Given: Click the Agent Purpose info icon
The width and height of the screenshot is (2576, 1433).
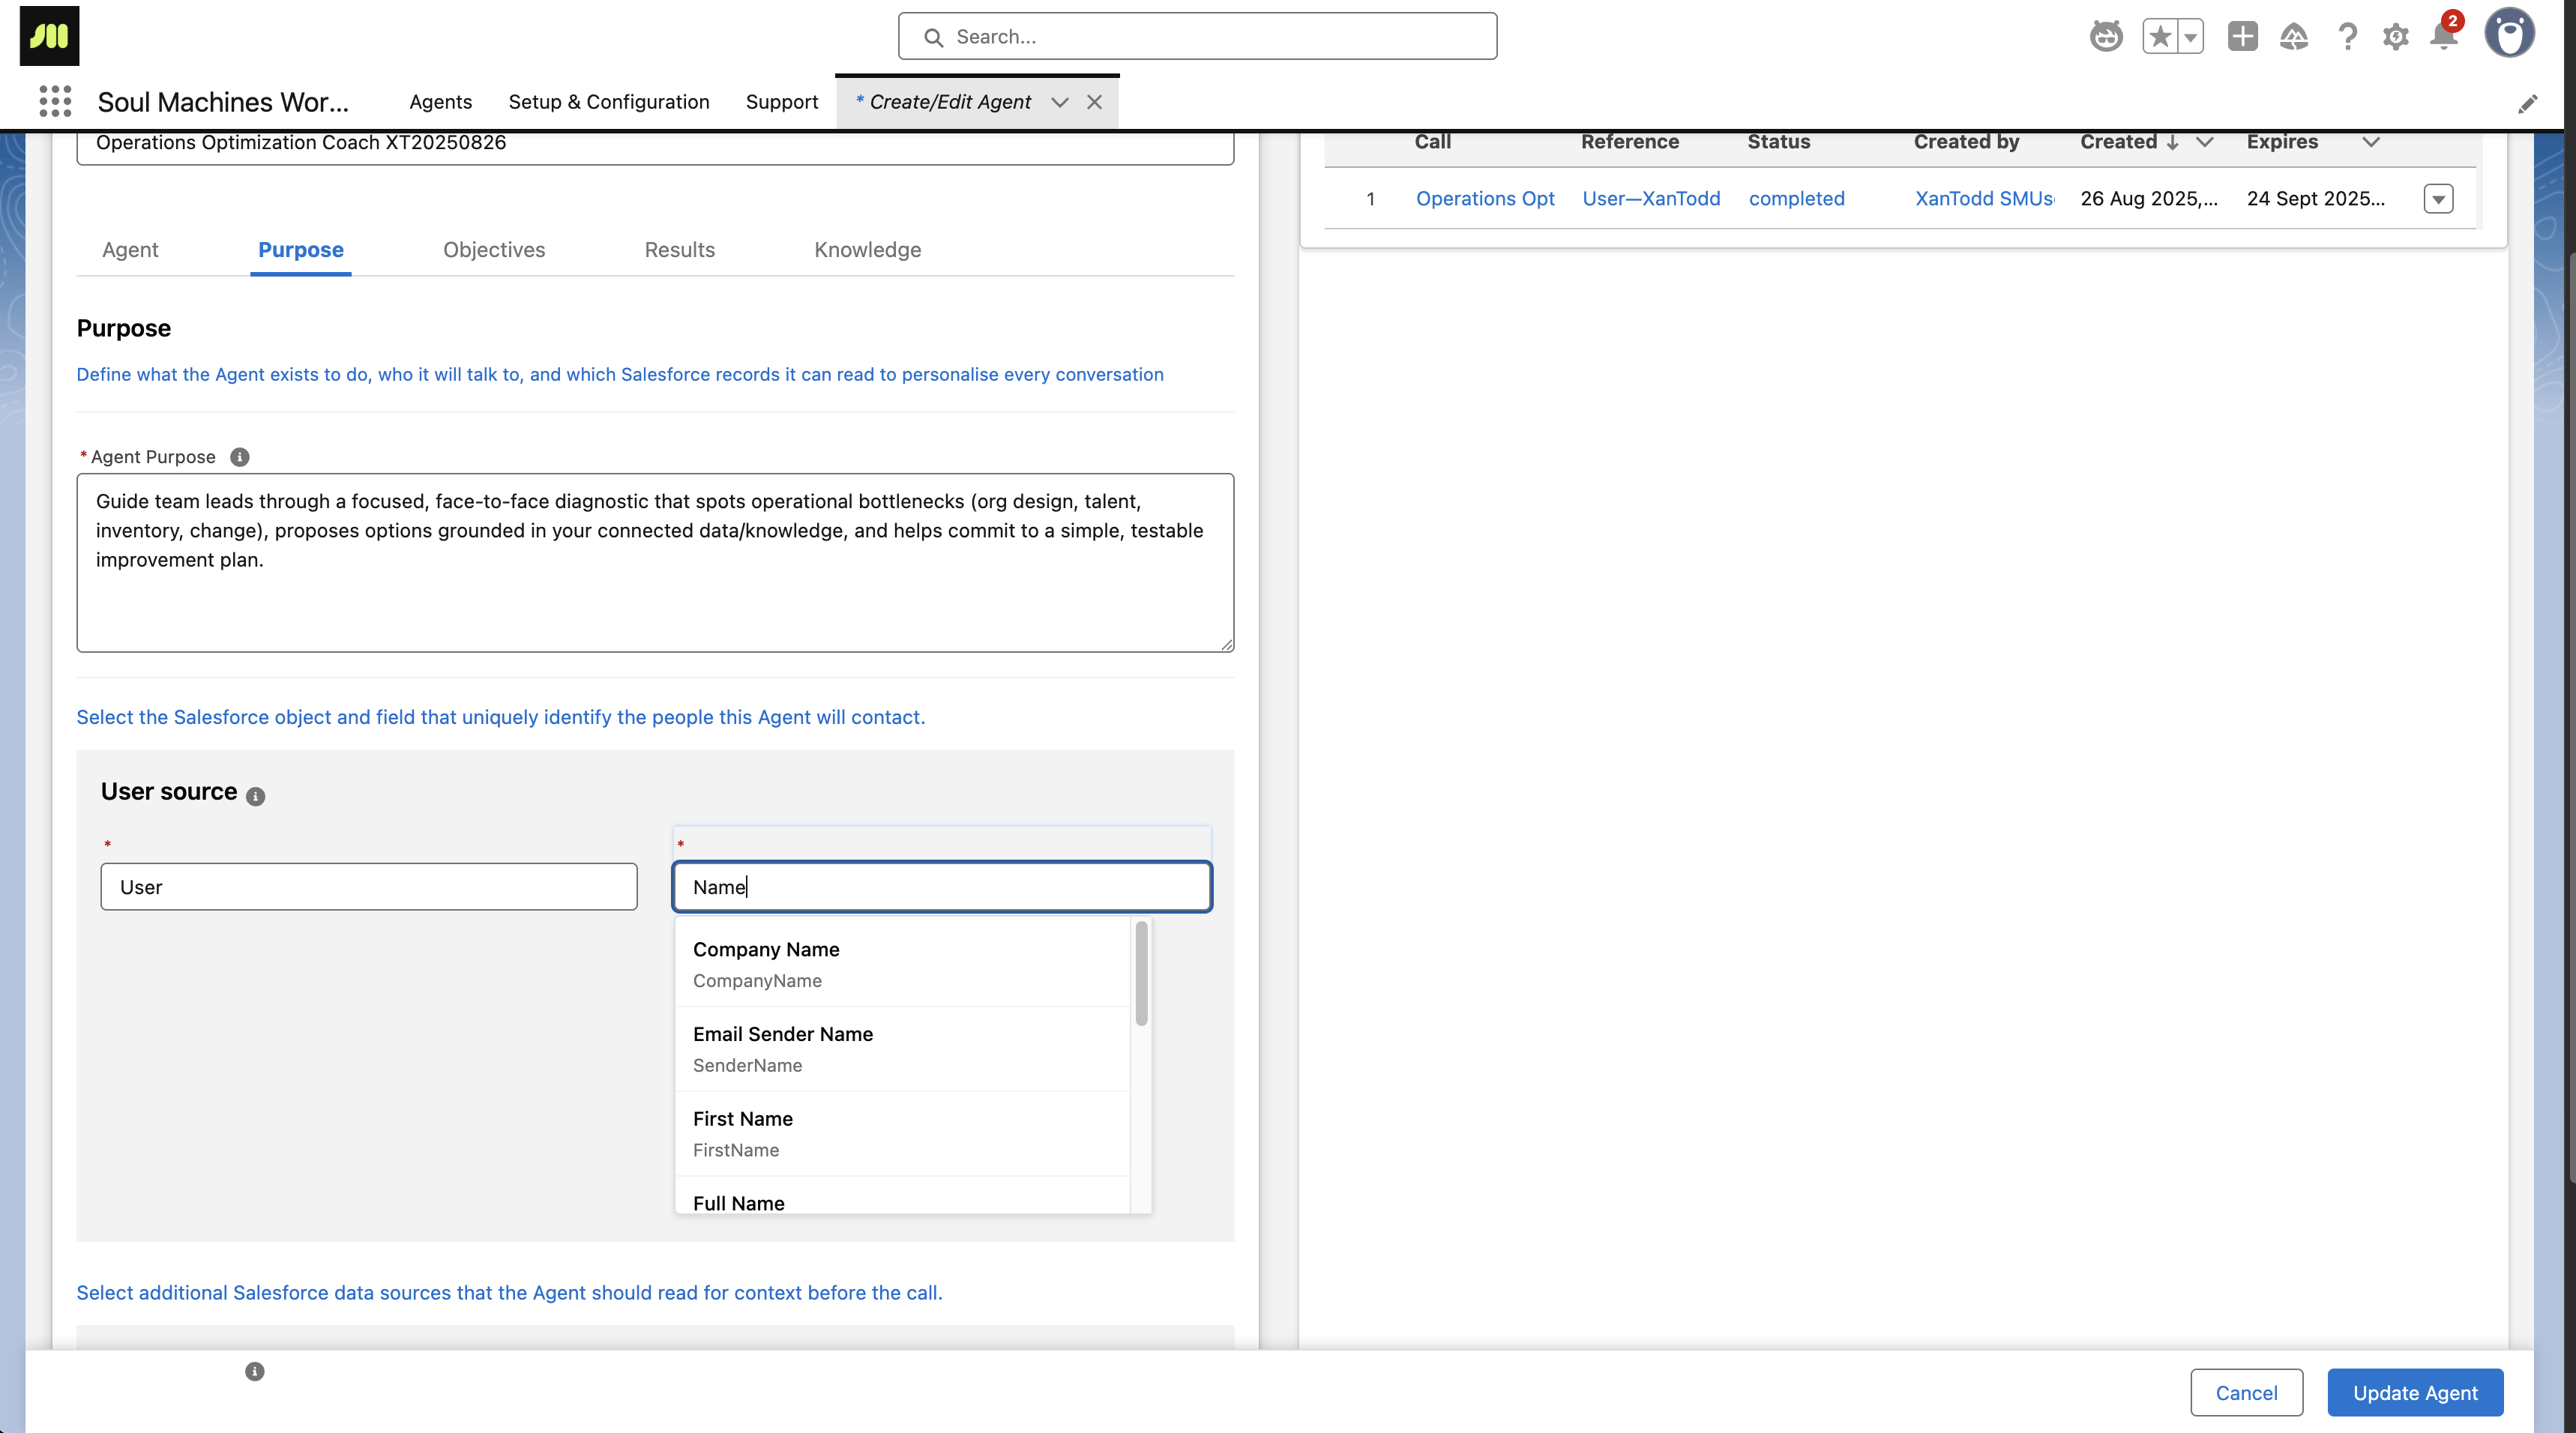Looking at the screenshot, I should (239, 457).
